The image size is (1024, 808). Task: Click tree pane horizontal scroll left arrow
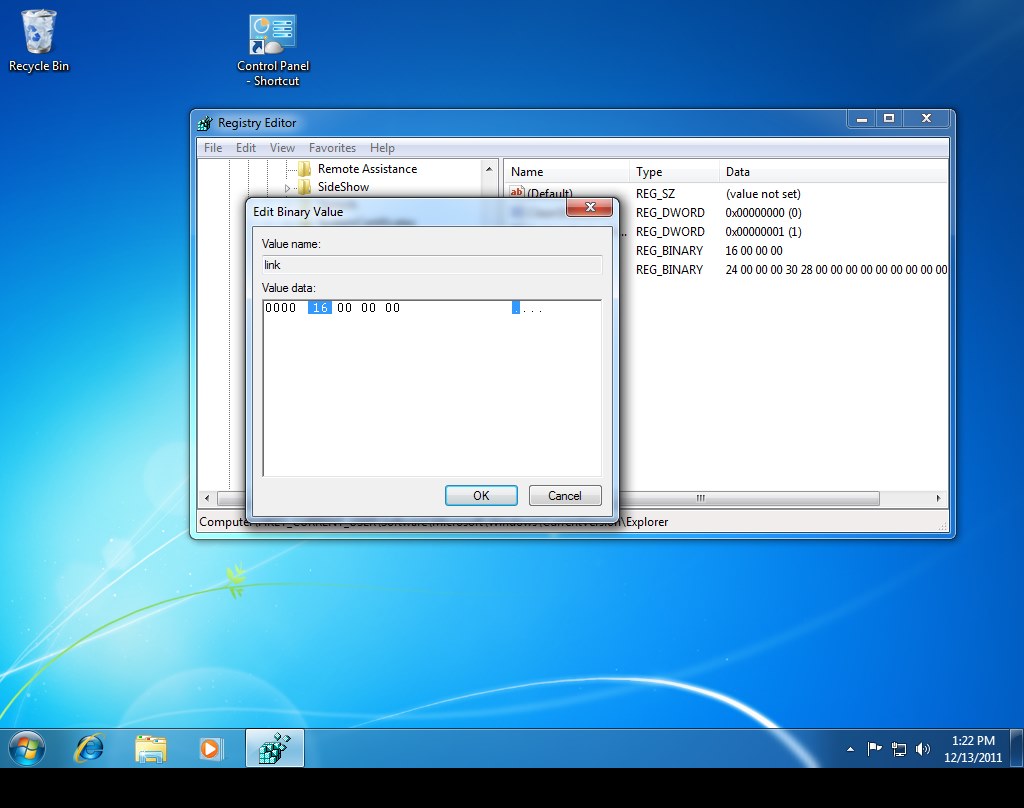tap(207, 498)
